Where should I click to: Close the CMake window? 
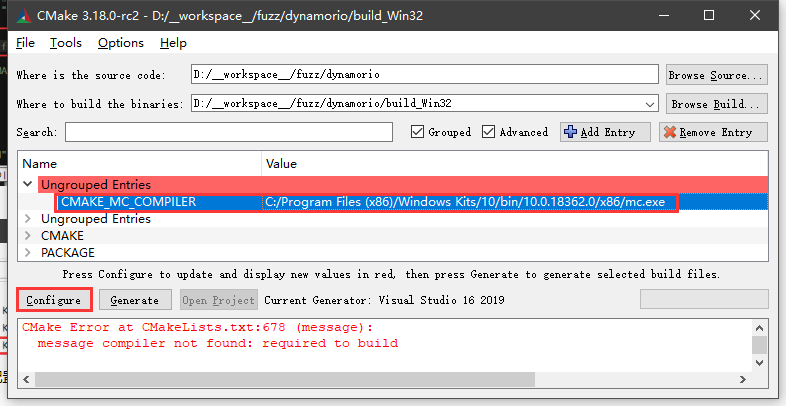[x=755, y=16]
